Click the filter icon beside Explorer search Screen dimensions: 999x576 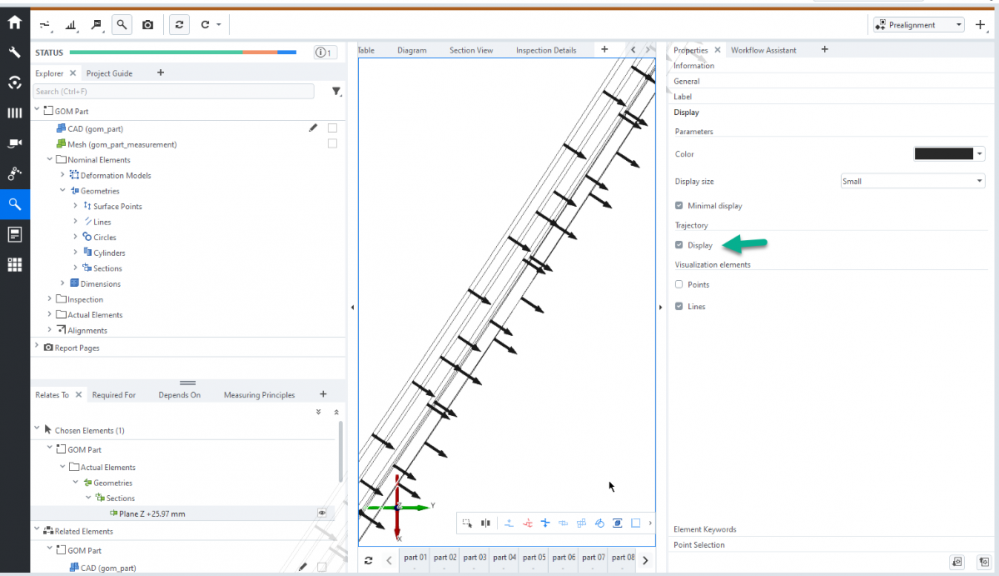coord(336,91)
